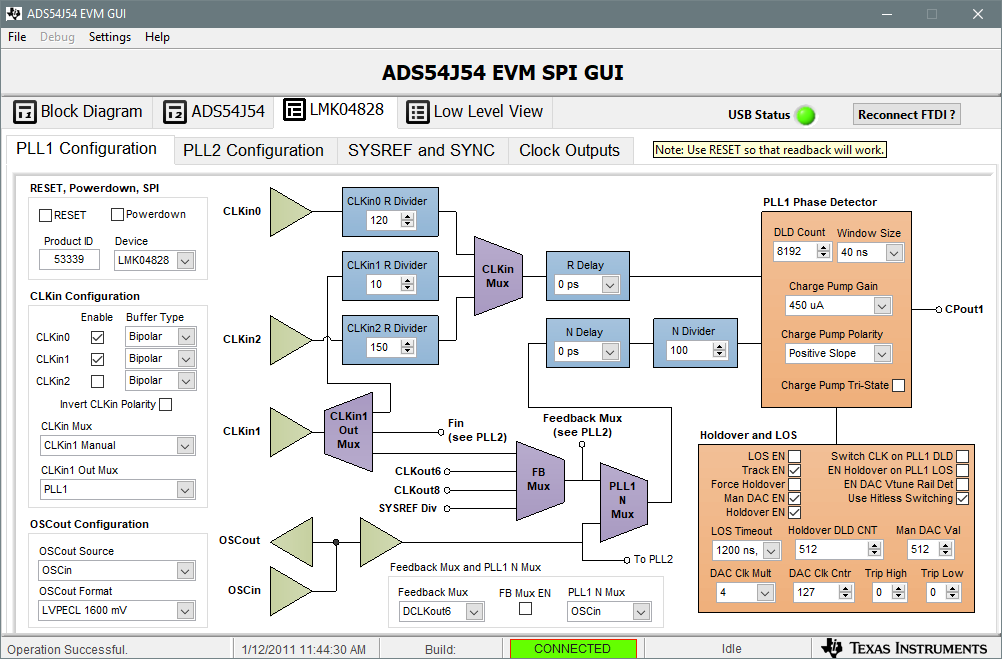Open the Feedback Mux dropdown
Viewport: 1002px width, 659px height.
474,612
